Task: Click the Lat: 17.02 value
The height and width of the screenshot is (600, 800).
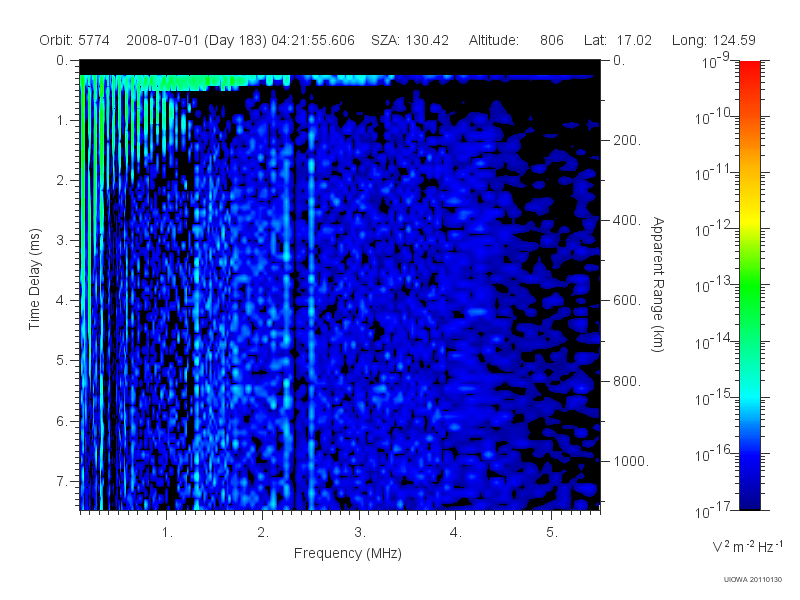Action: [x=618, y=40]
